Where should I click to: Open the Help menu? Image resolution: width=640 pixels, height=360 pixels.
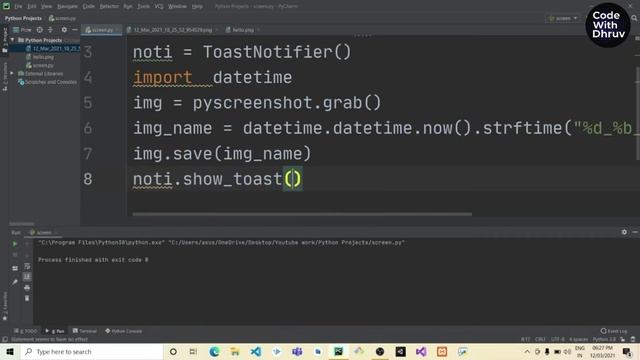(x=197, y=7)
